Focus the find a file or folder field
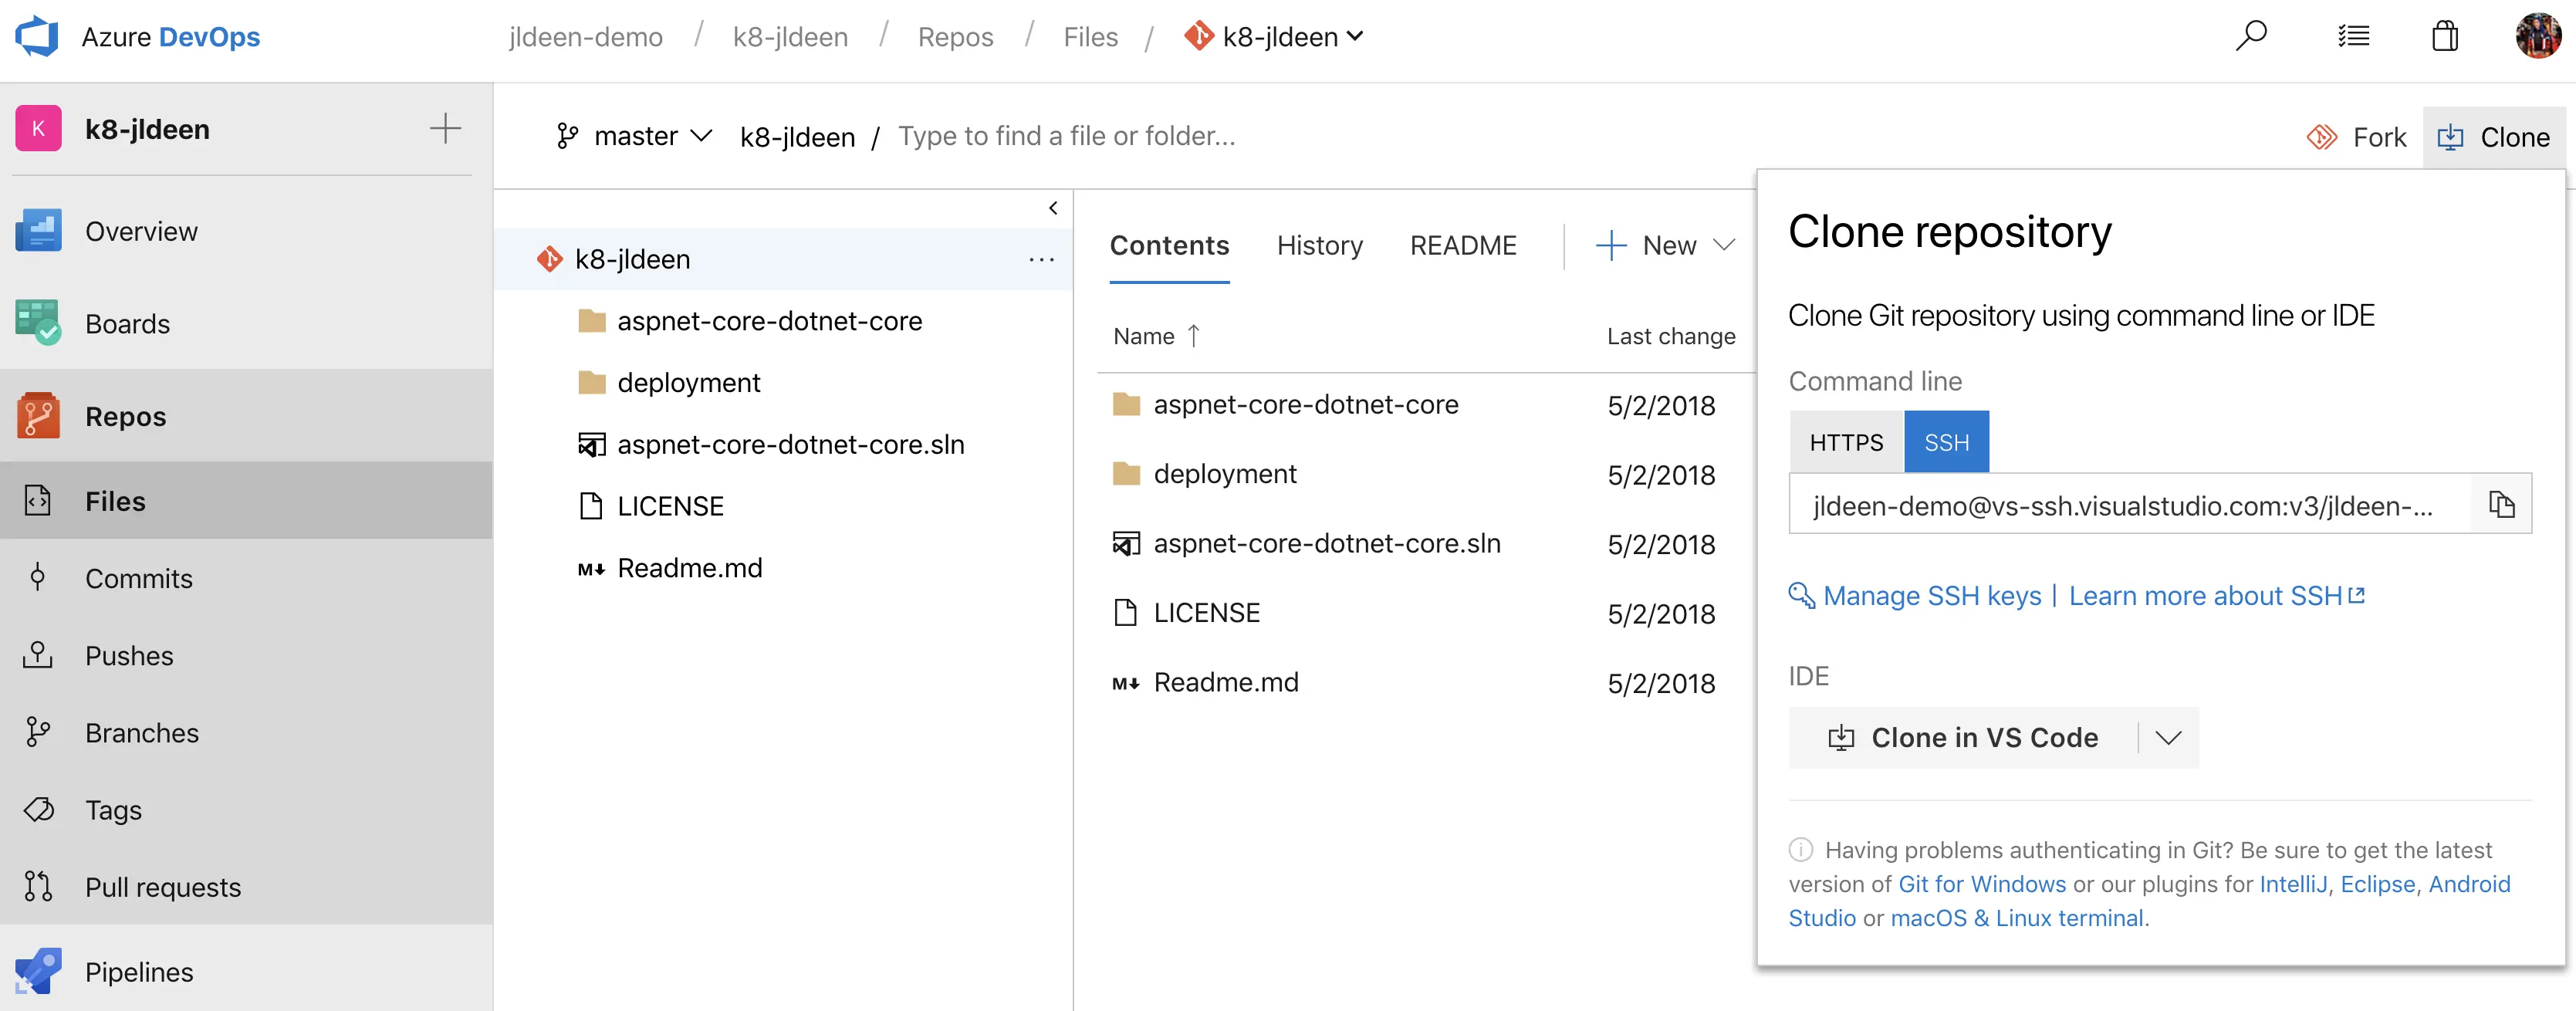 [1066, 136]
